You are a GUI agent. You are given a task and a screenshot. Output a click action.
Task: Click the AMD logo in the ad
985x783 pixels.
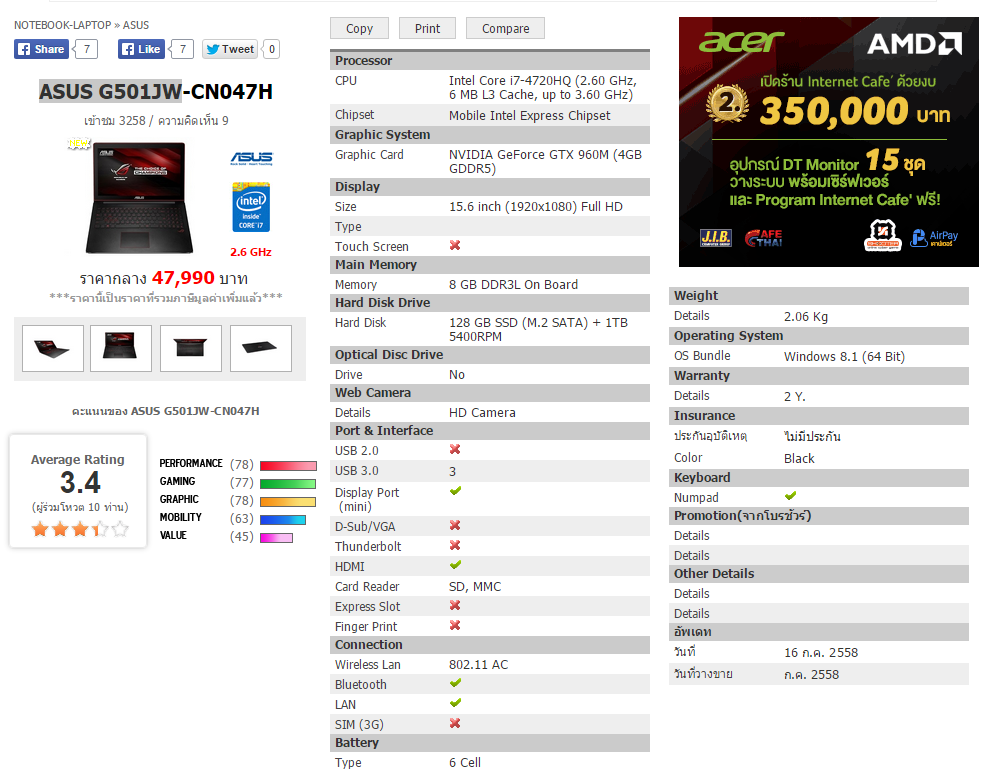coord(914,43)
